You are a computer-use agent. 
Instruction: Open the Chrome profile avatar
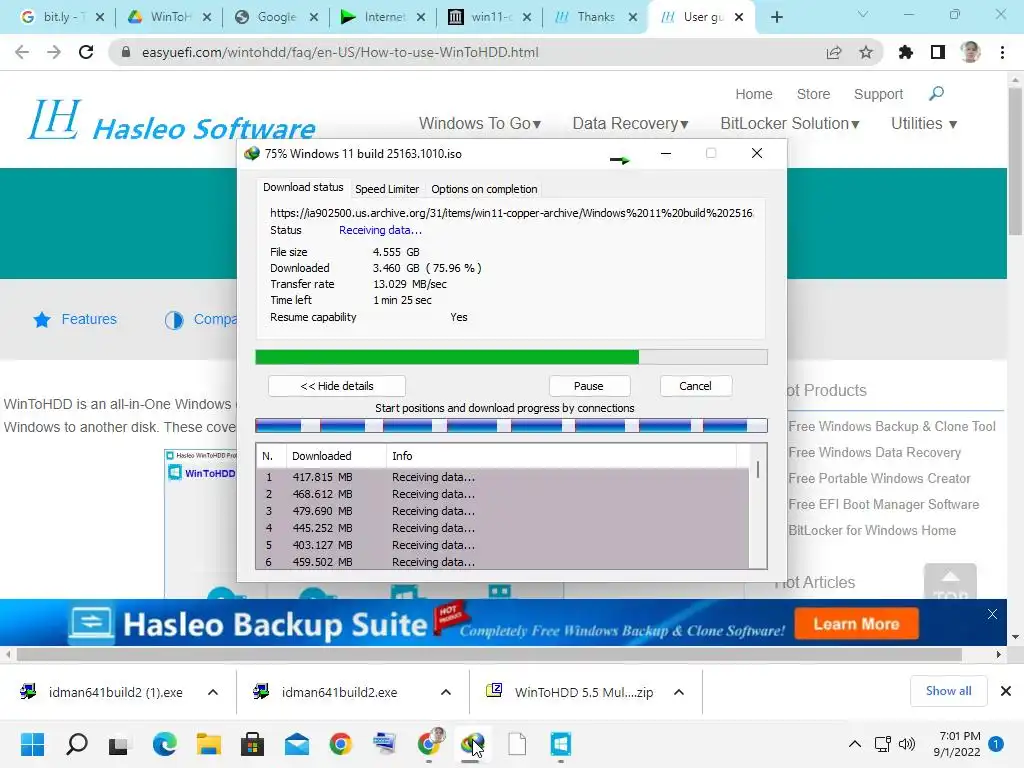pos(970,52)
